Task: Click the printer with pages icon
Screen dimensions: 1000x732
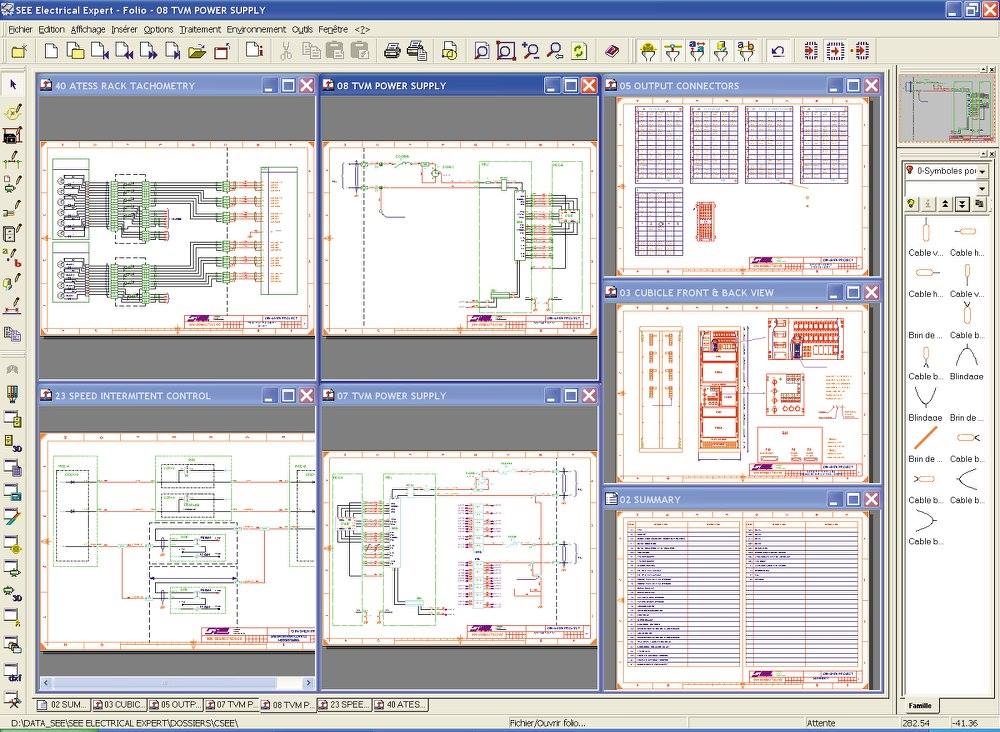Action: (417, 51)
